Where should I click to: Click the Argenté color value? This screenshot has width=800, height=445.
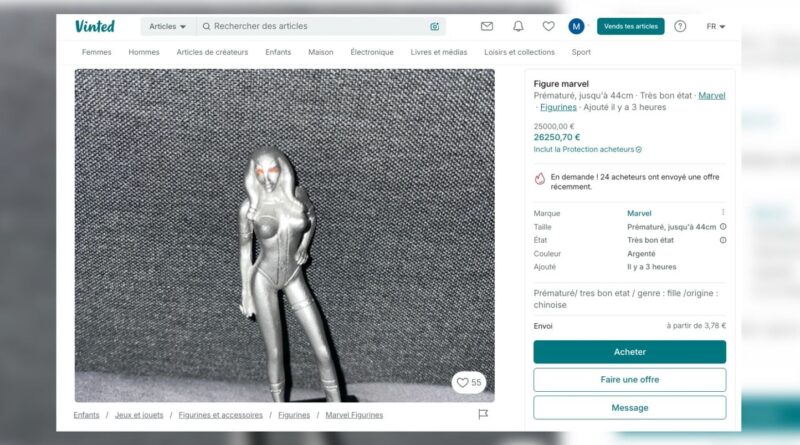click(641, 254)
